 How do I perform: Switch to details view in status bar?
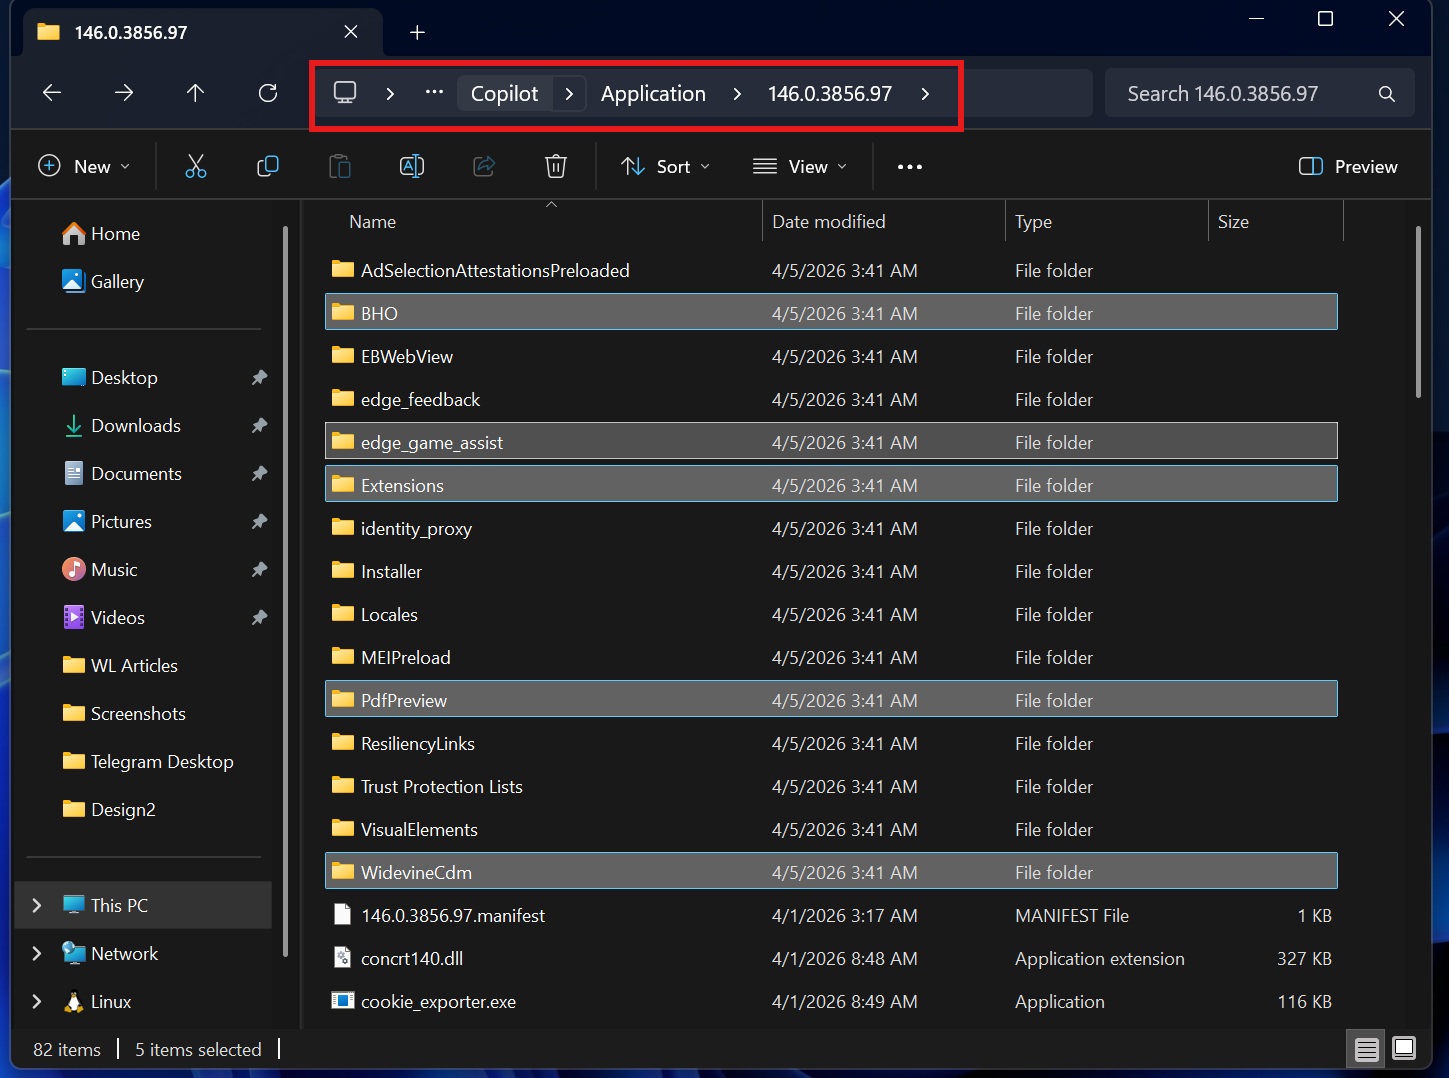pyautogui.click(x=1367, y=1049)
